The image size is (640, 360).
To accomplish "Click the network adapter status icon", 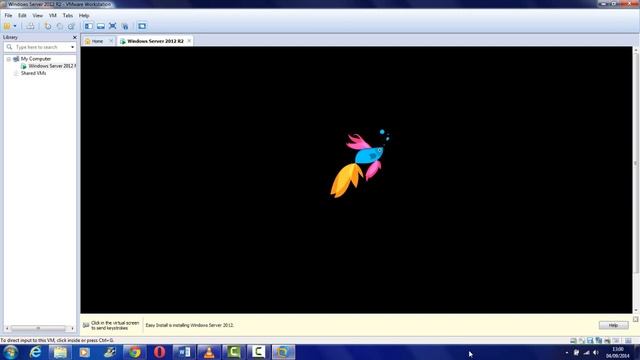I will coord(599,340).
